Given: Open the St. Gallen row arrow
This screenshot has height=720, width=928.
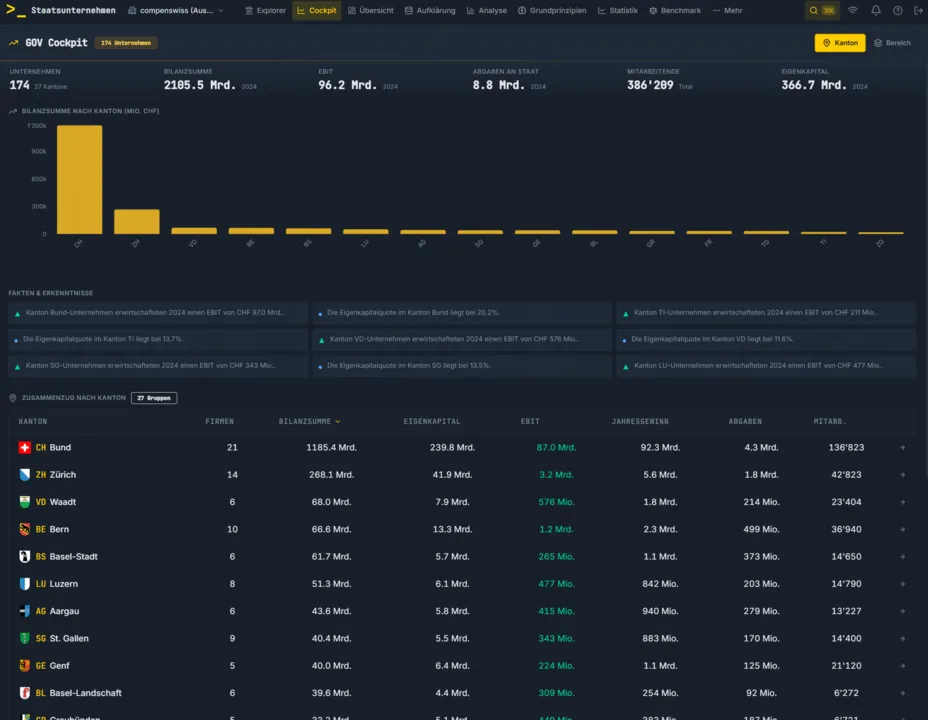Looking at the screenshot, I should pyautogui.click(x=903, y=638).
